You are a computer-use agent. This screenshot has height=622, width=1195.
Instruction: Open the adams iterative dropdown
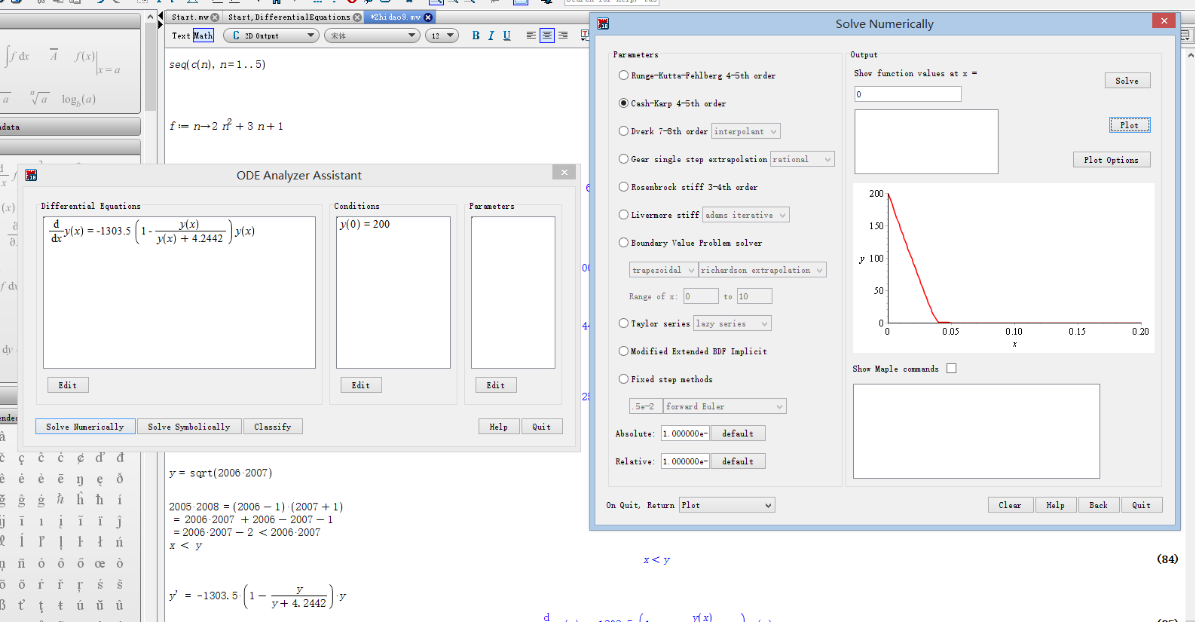pyautogui.click(x=745, y=215)
